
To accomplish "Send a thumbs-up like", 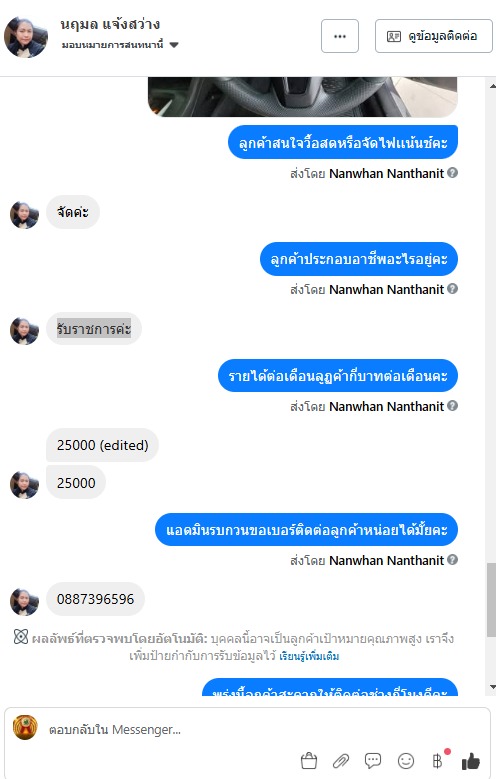I will (x=470, y=761).
